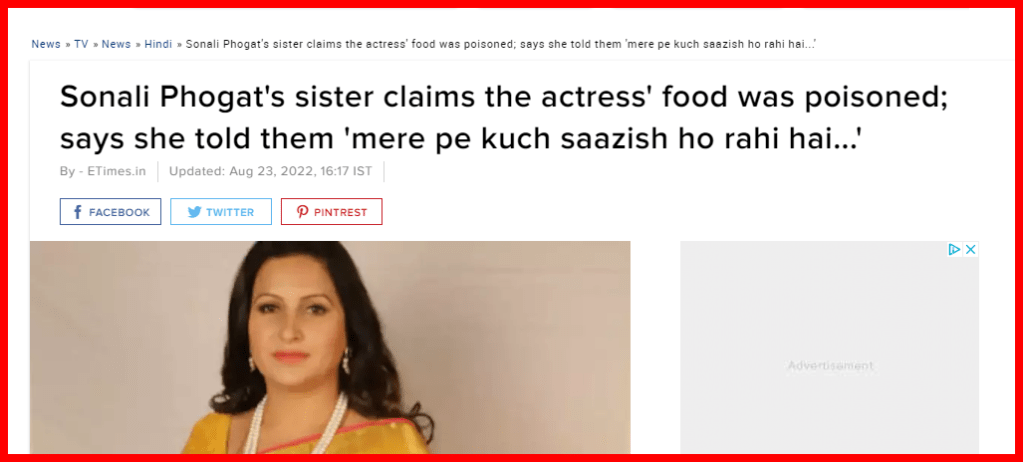Click the Pinterest 'P' logo icon
The width and height of the screenshot is (1023, 462).
[x=303, y=212]
